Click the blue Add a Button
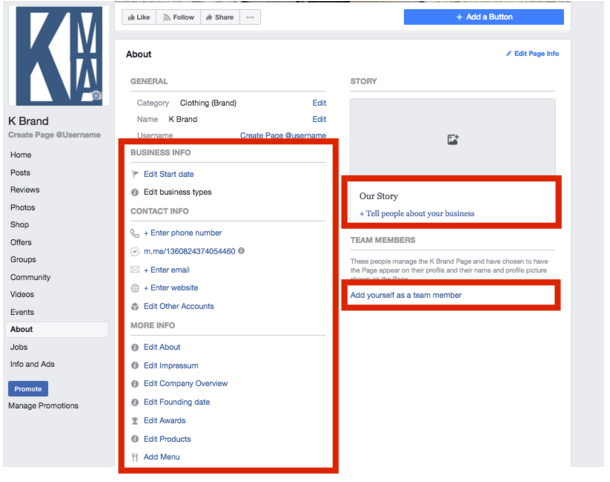The image size is (610, 482). (x=483, y=17)
